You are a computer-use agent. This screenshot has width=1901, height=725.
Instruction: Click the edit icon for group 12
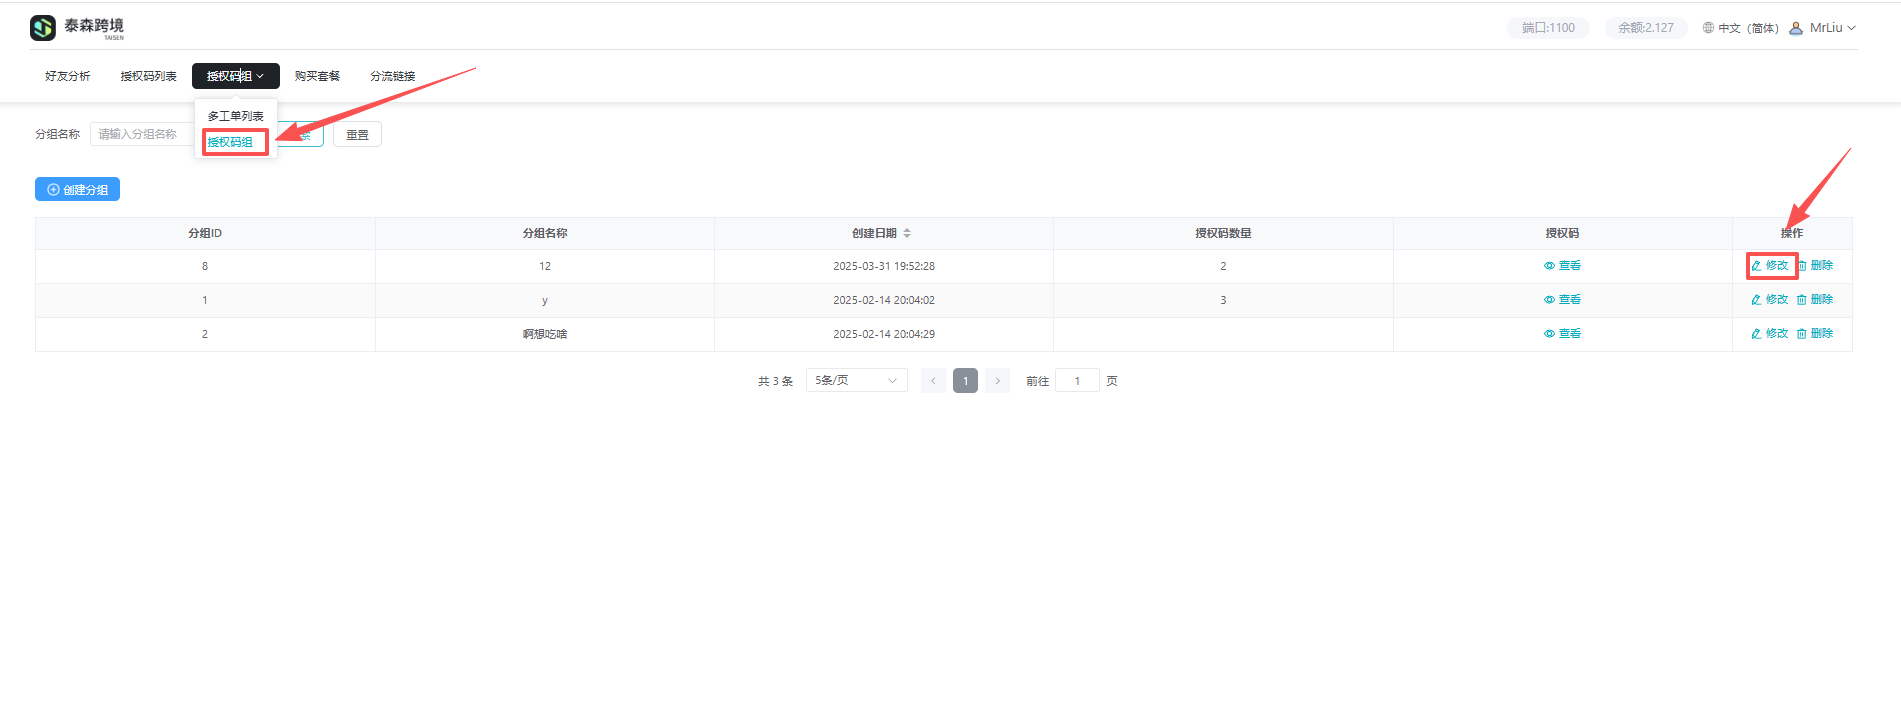click(1756, 266)
